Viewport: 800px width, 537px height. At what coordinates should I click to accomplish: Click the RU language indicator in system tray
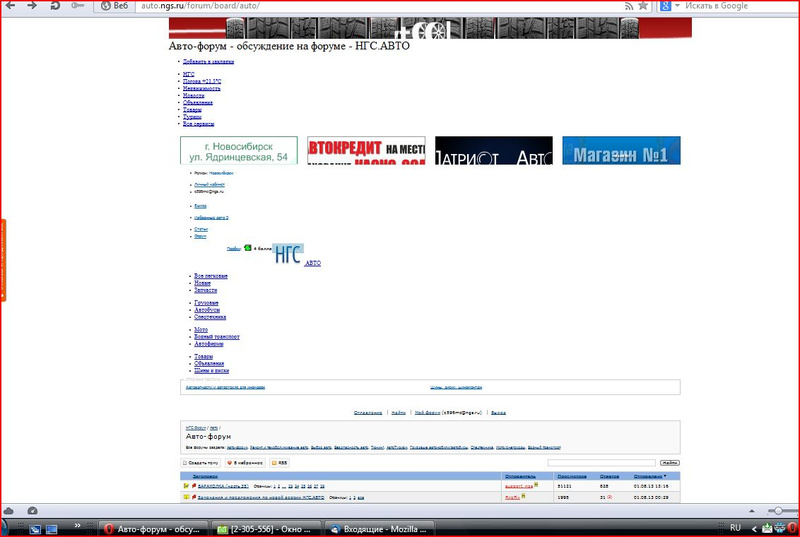pyautogui.click(x=735, y=528)
